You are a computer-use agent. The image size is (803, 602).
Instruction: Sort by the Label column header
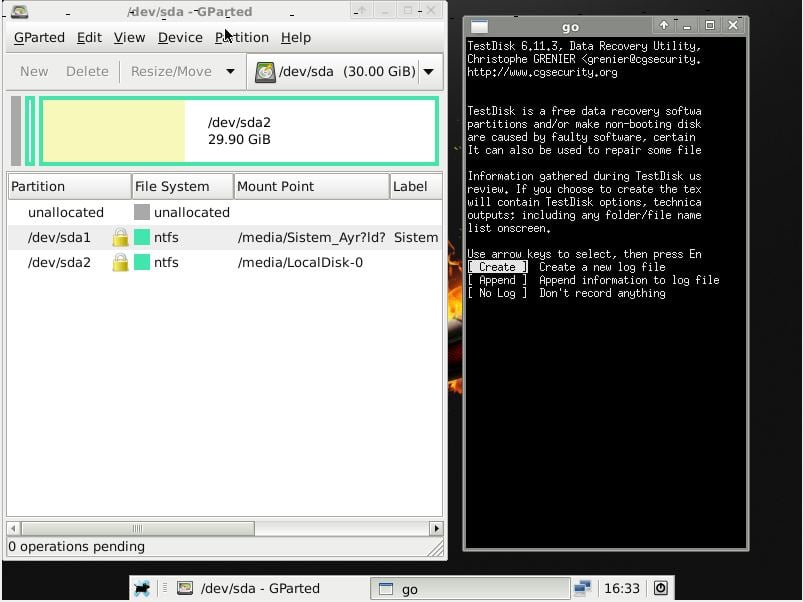[x=415, y=186]
